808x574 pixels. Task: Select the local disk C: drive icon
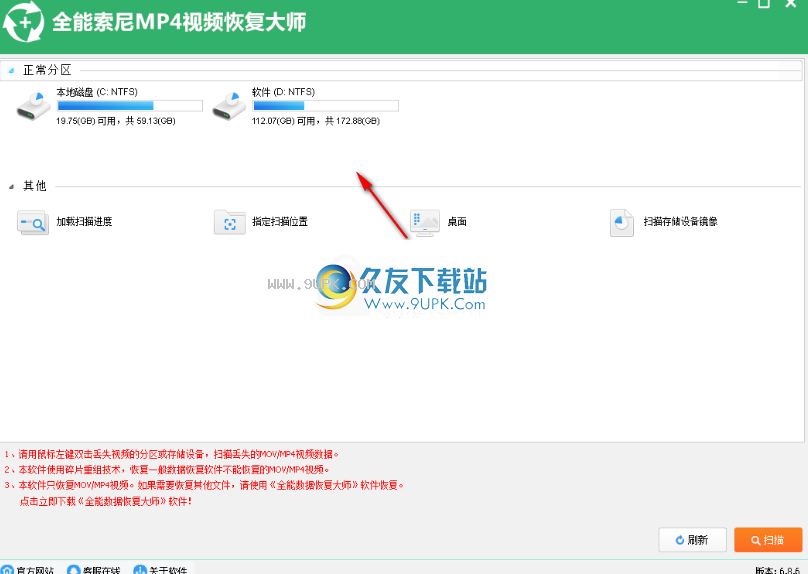tap(33, 106)
